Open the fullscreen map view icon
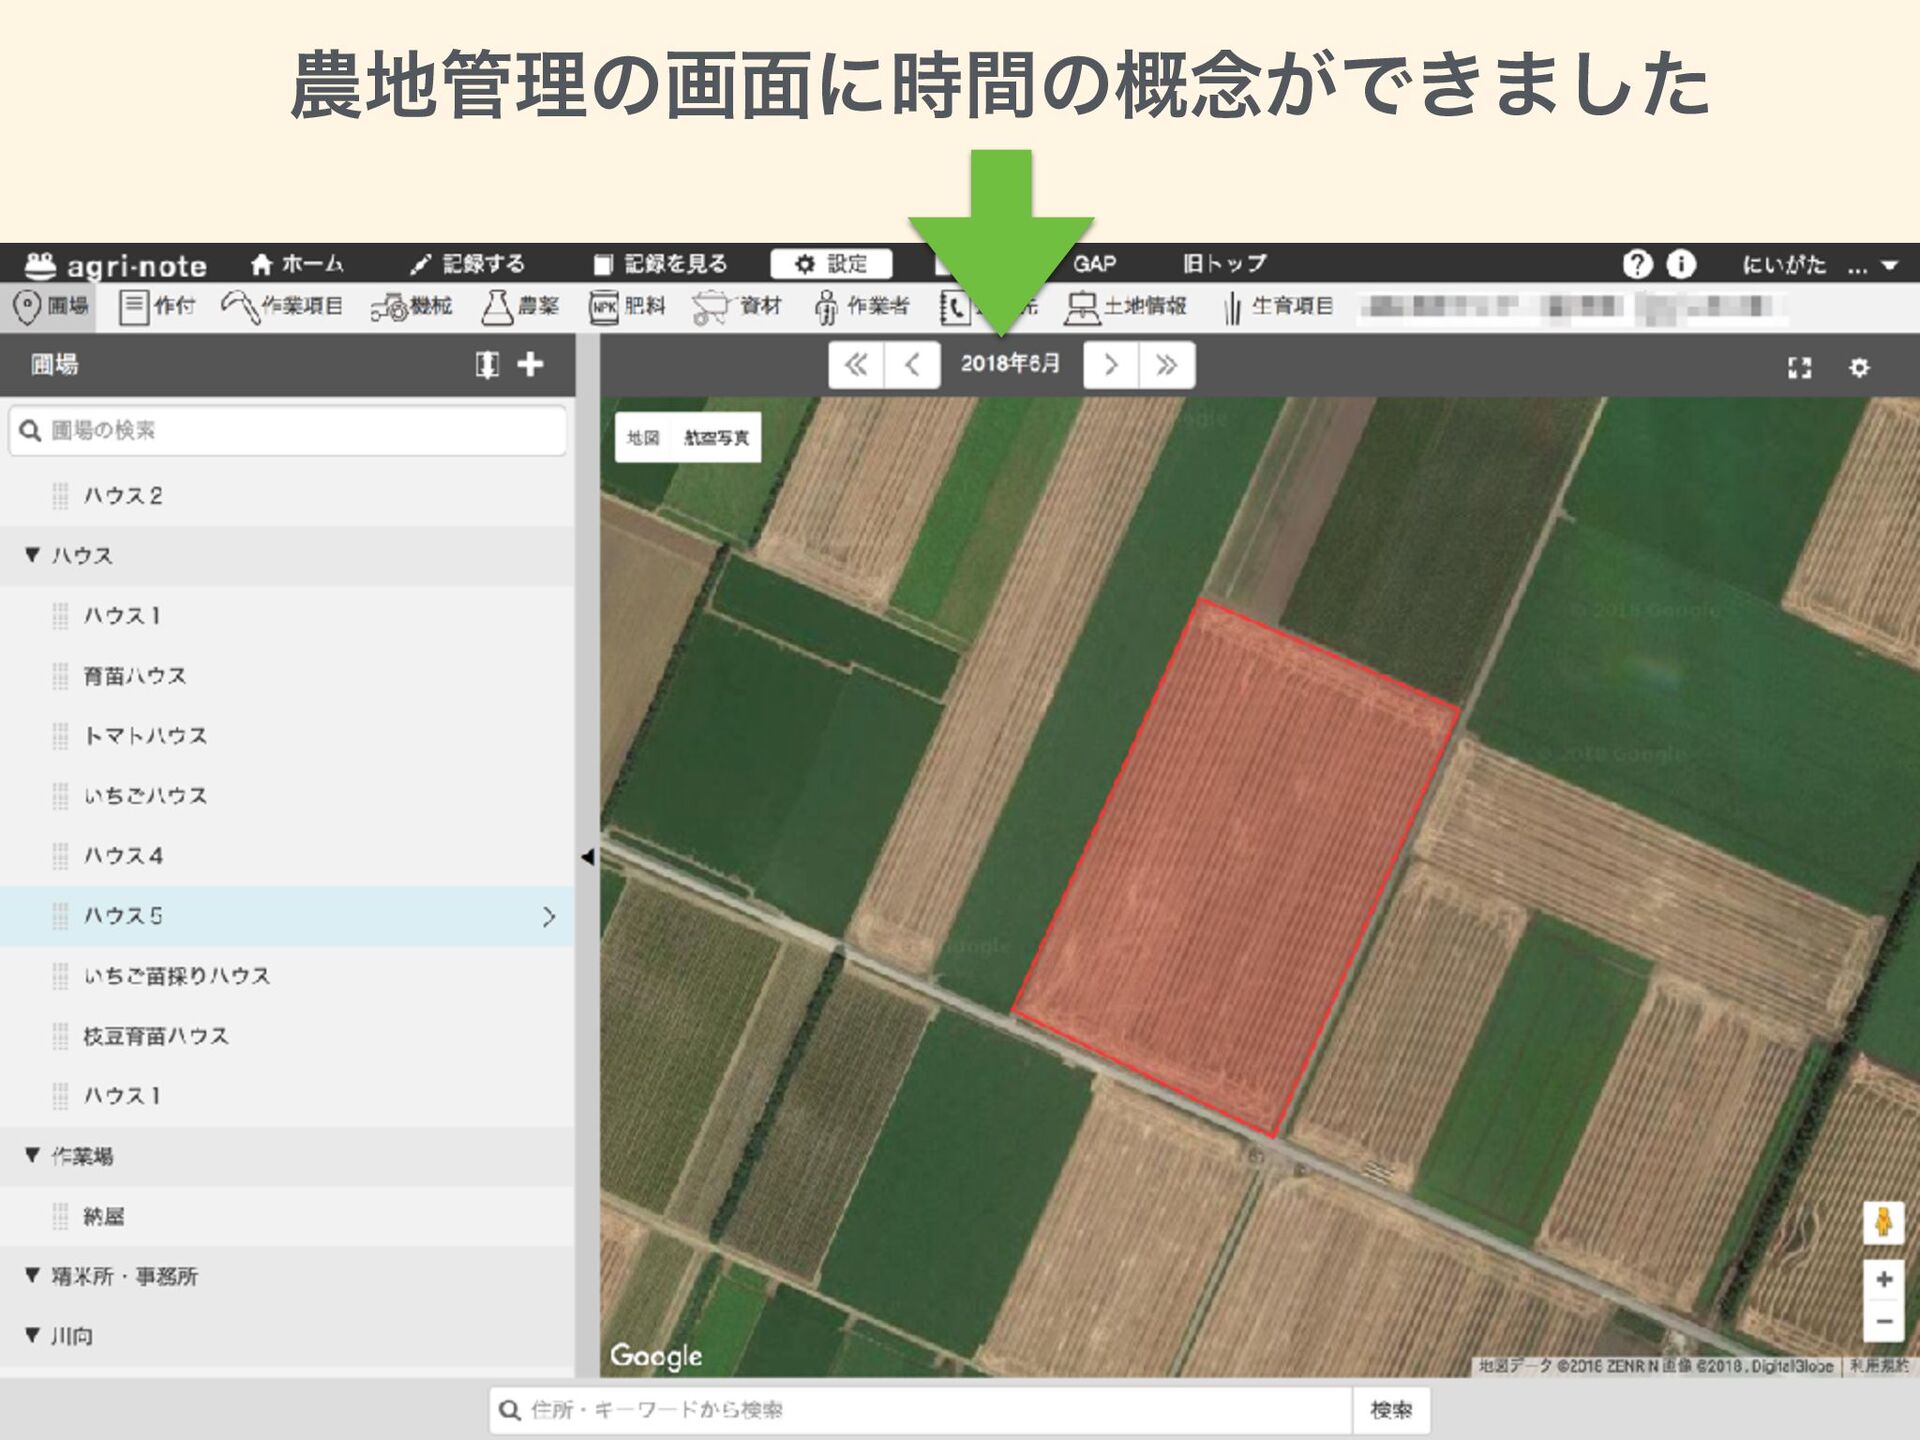The width and height of the screenshot is (1920, 1440). (1799, 367)
